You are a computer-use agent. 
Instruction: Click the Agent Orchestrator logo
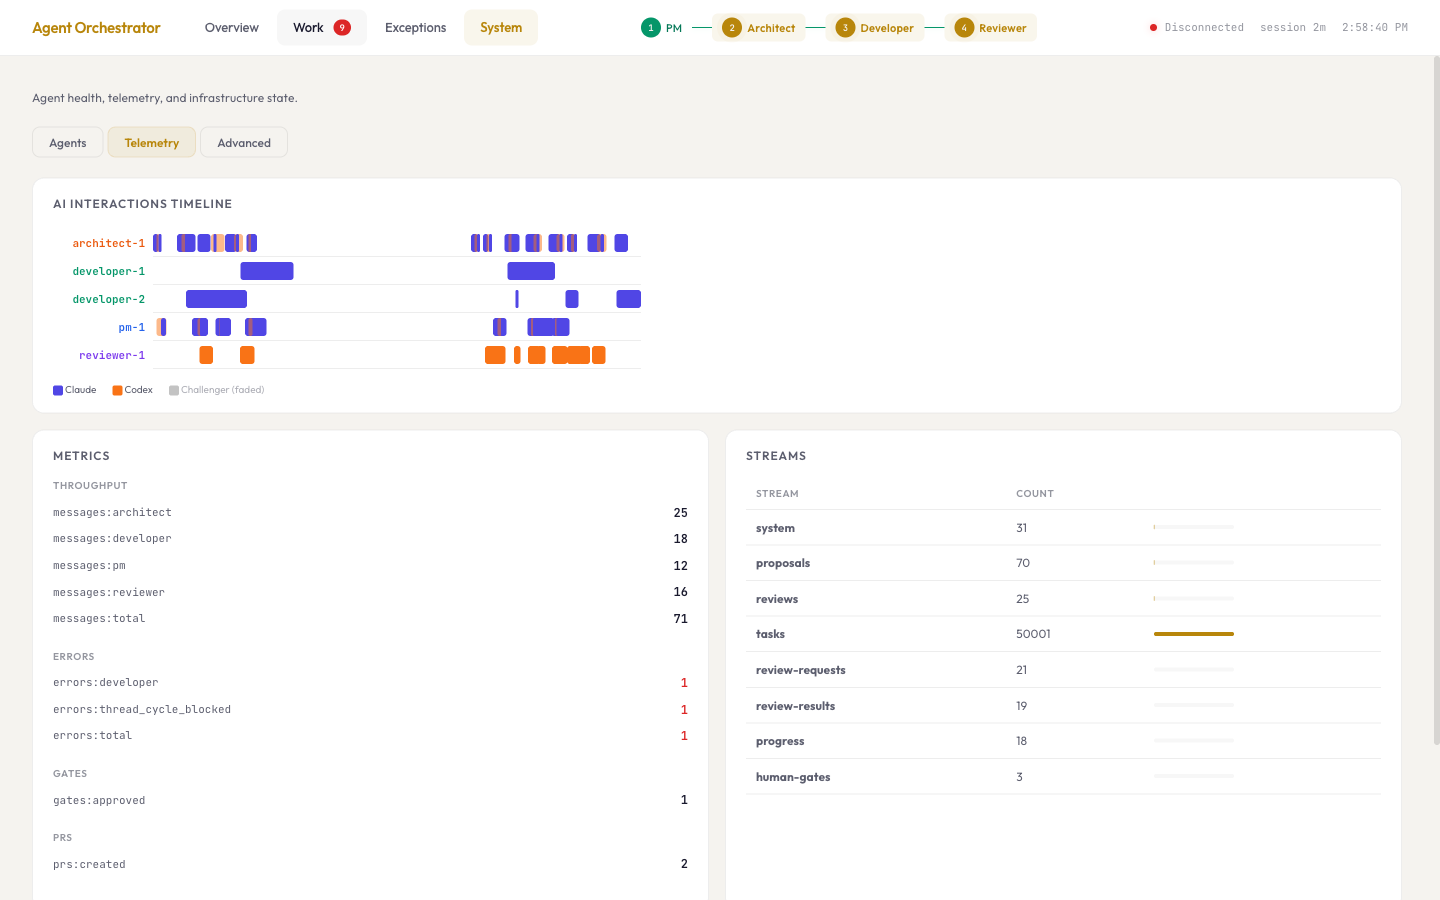coord(96,27)
